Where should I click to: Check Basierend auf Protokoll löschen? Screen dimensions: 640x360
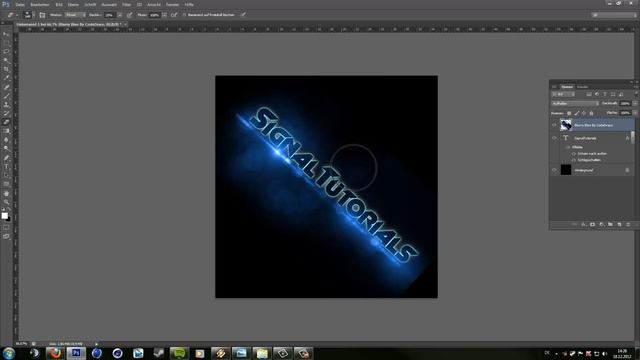pos(184,15)
